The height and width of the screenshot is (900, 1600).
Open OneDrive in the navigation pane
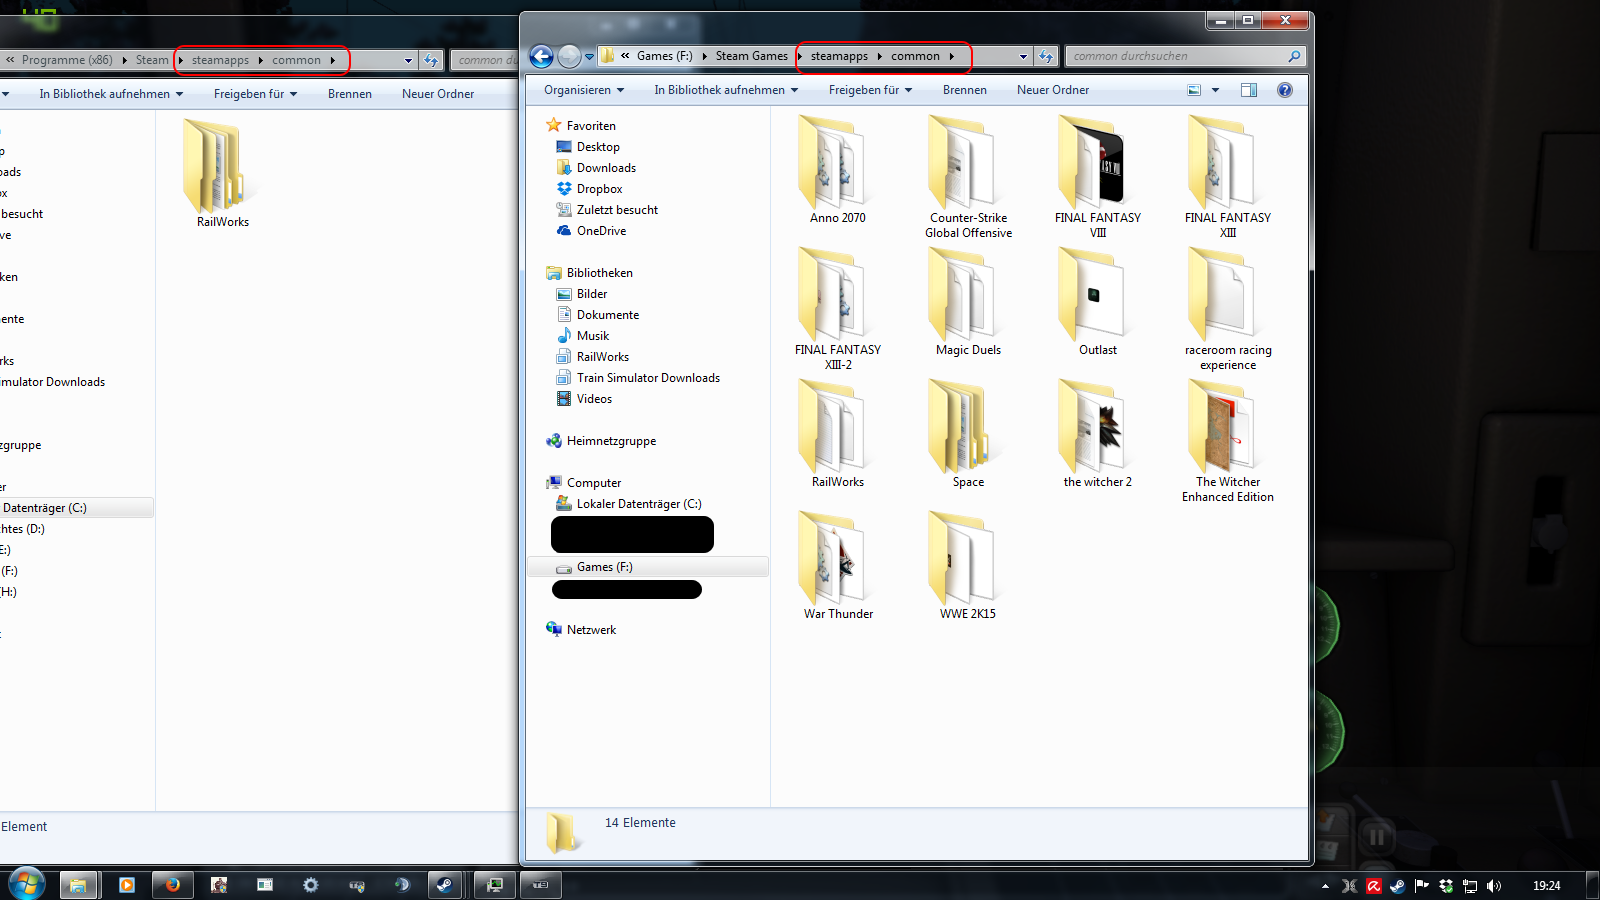tap(601, 231)
